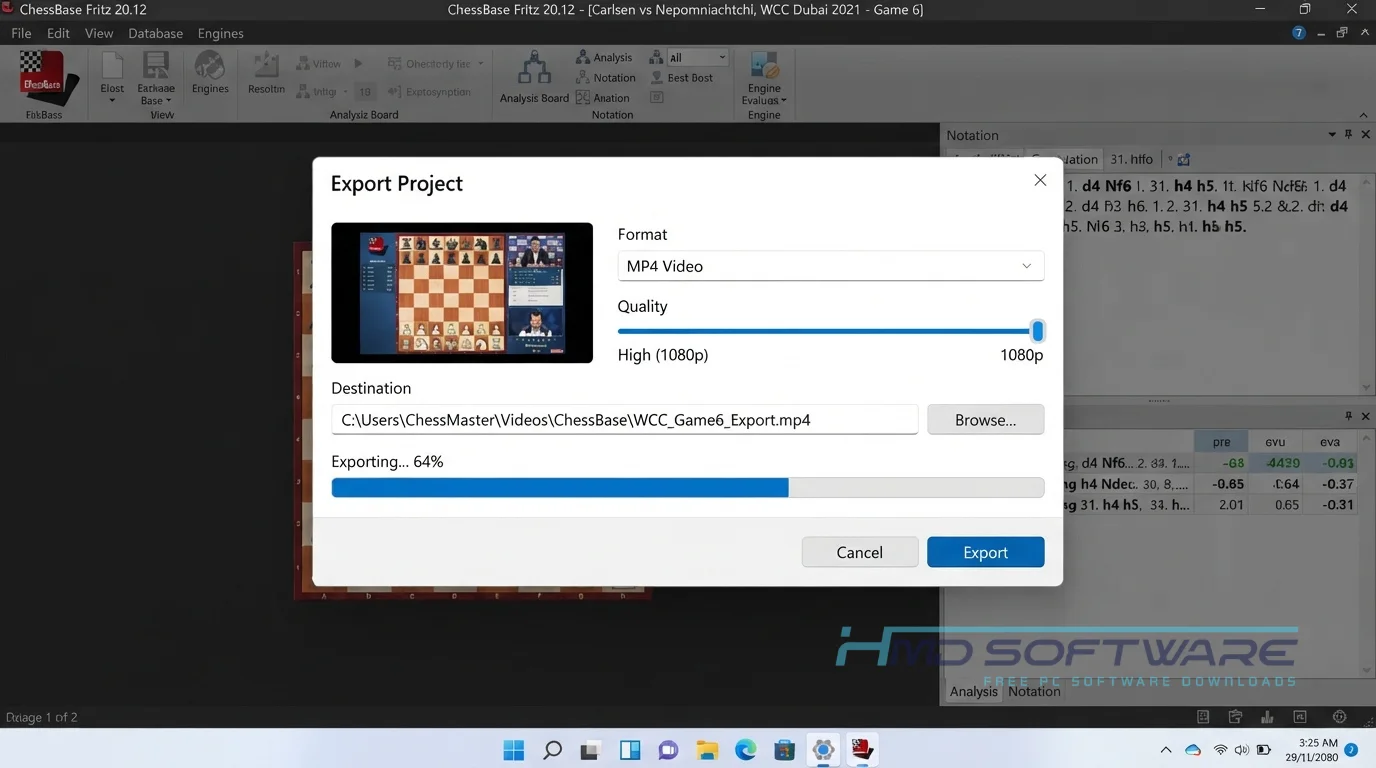Screen dimensions: 1376x768
Task: Collapse the ribbon with the chevron
Action: 1364,115
